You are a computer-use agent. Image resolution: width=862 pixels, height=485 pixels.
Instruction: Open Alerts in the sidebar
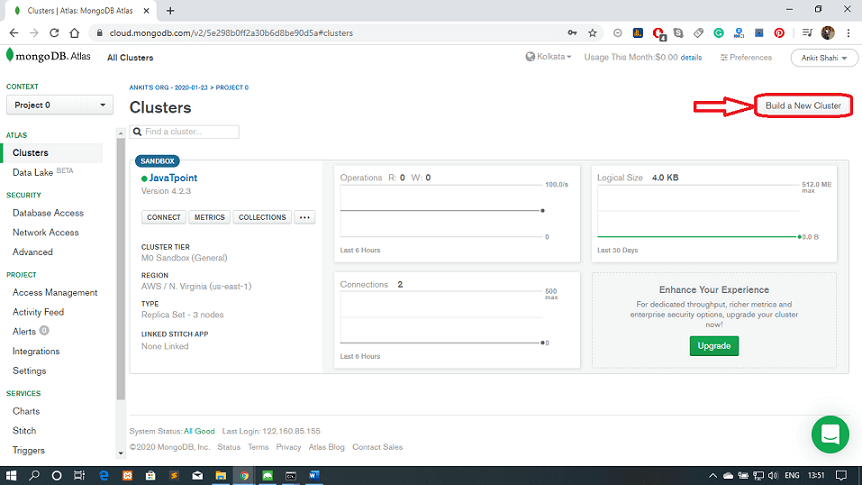24,332
